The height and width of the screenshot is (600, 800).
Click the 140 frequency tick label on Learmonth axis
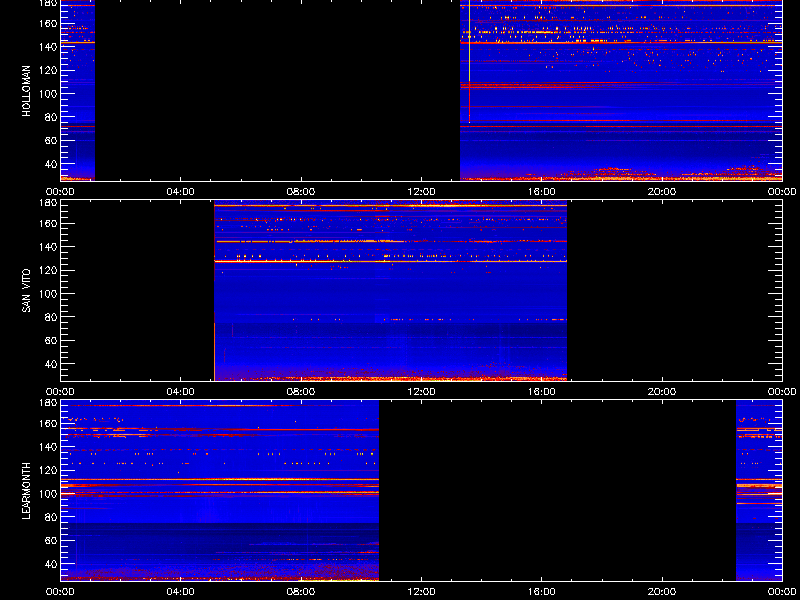pos(49,447)
